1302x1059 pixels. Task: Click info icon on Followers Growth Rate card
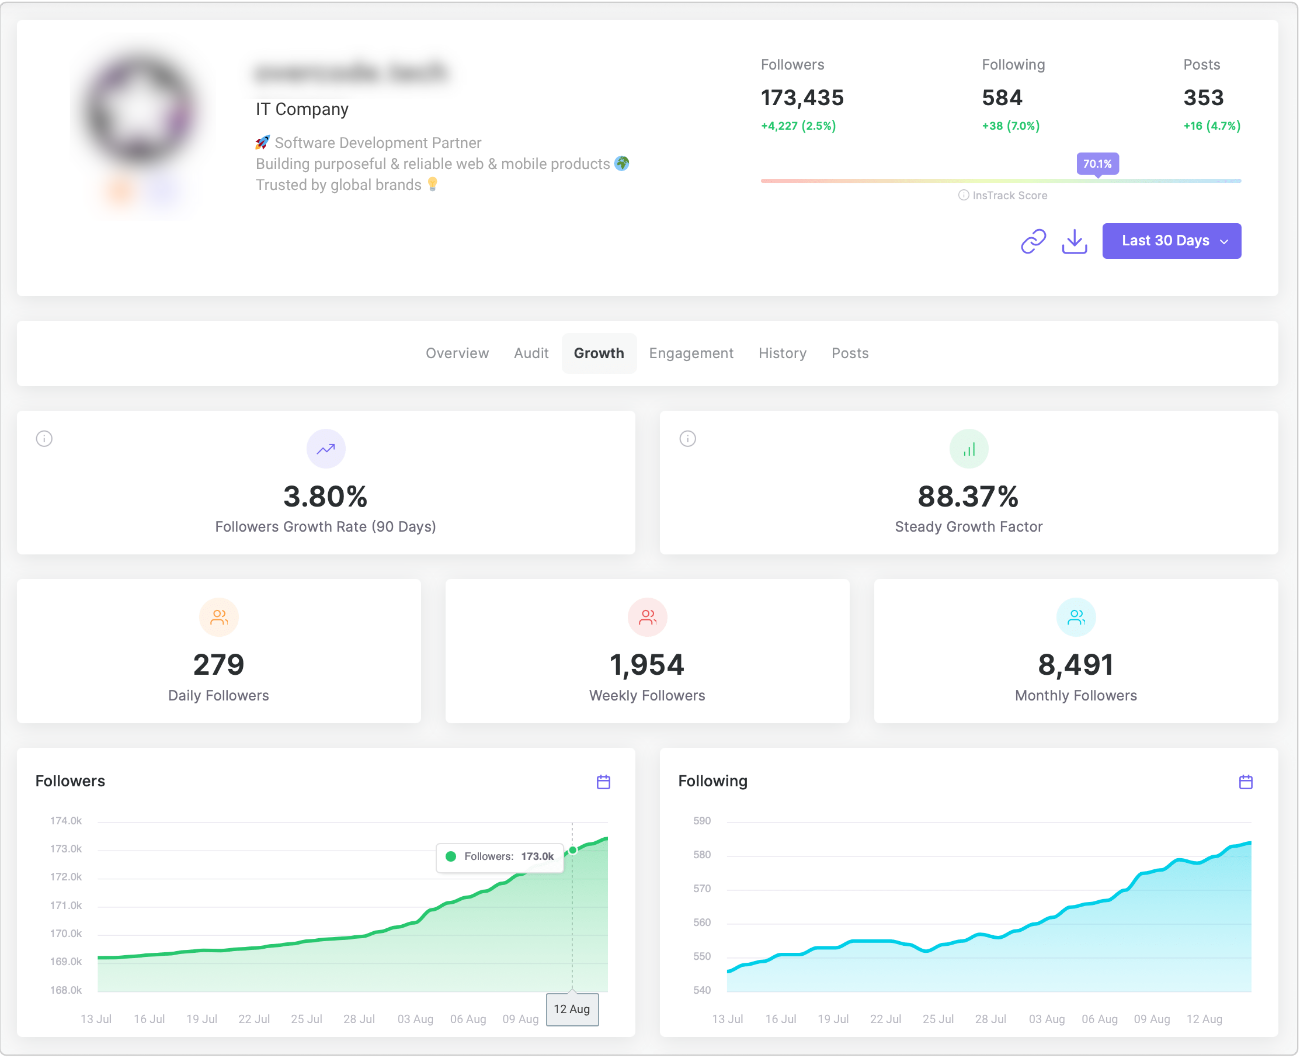pos(44,439)
